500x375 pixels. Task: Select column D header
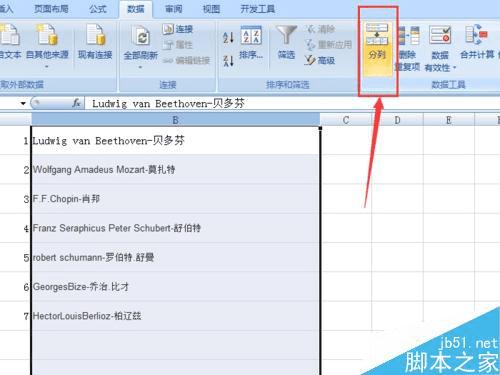point(397,120)
